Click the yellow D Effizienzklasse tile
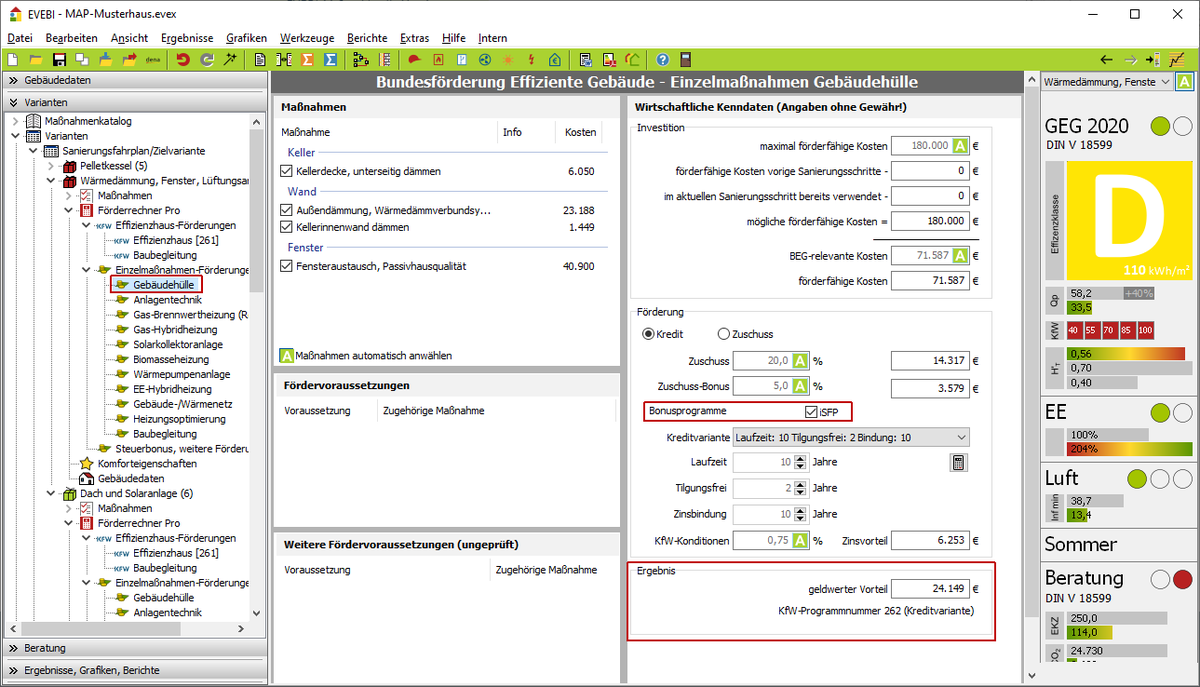Screen dimensions: 1200x687 pos(1129,221)
